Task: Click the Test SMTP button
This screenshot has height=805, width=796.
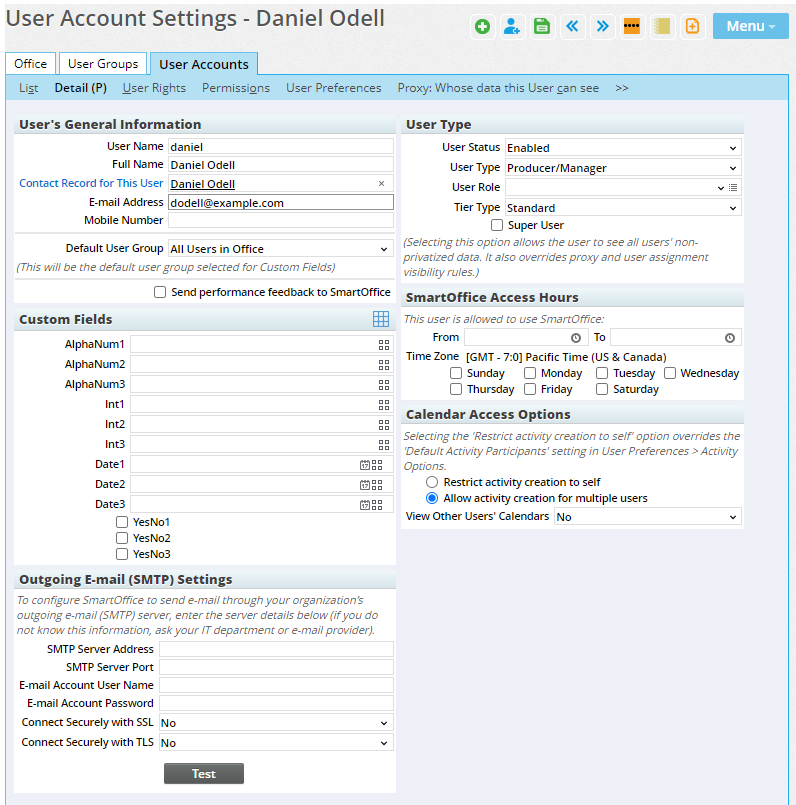Action: tap(204, 774)
